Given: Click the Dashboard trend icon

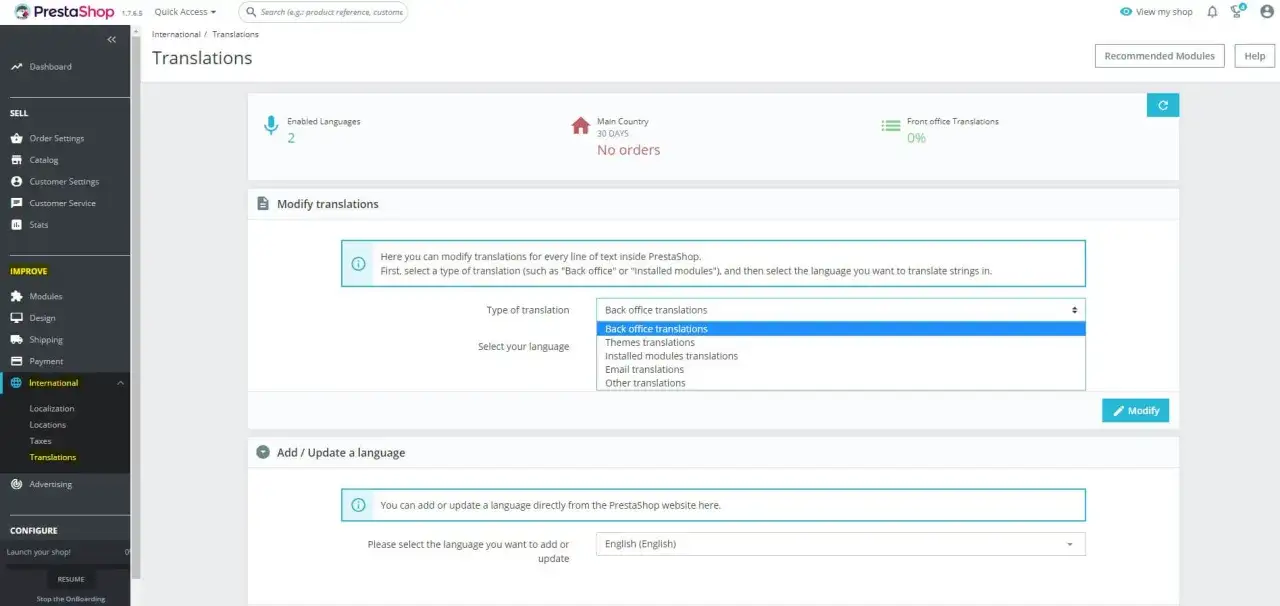Looking at the screenshot, I should coord(16,67).
